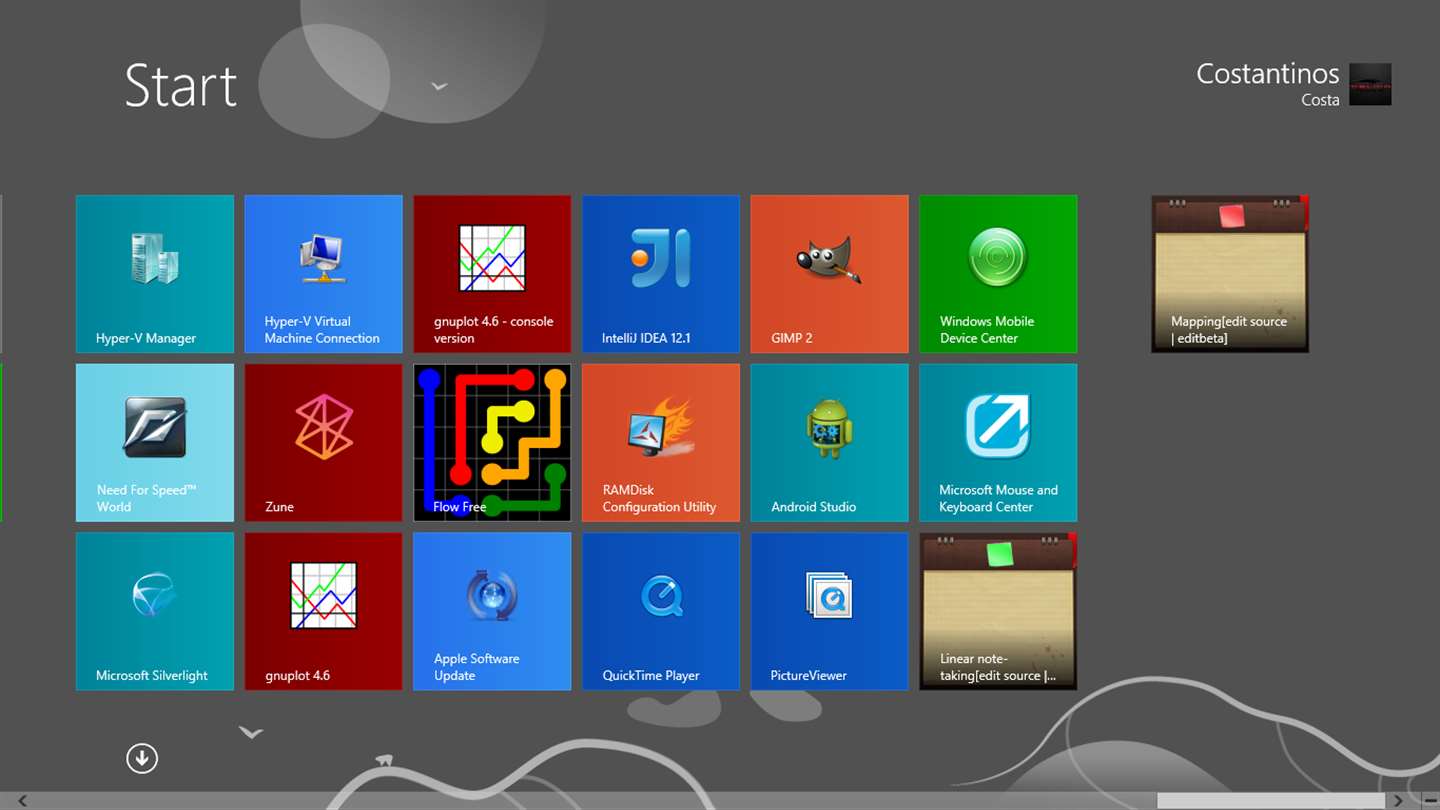The height and width of the screenshot is (810, 1440).
Task: Open Apple Software Update
Action: click(x=492, y=611)
